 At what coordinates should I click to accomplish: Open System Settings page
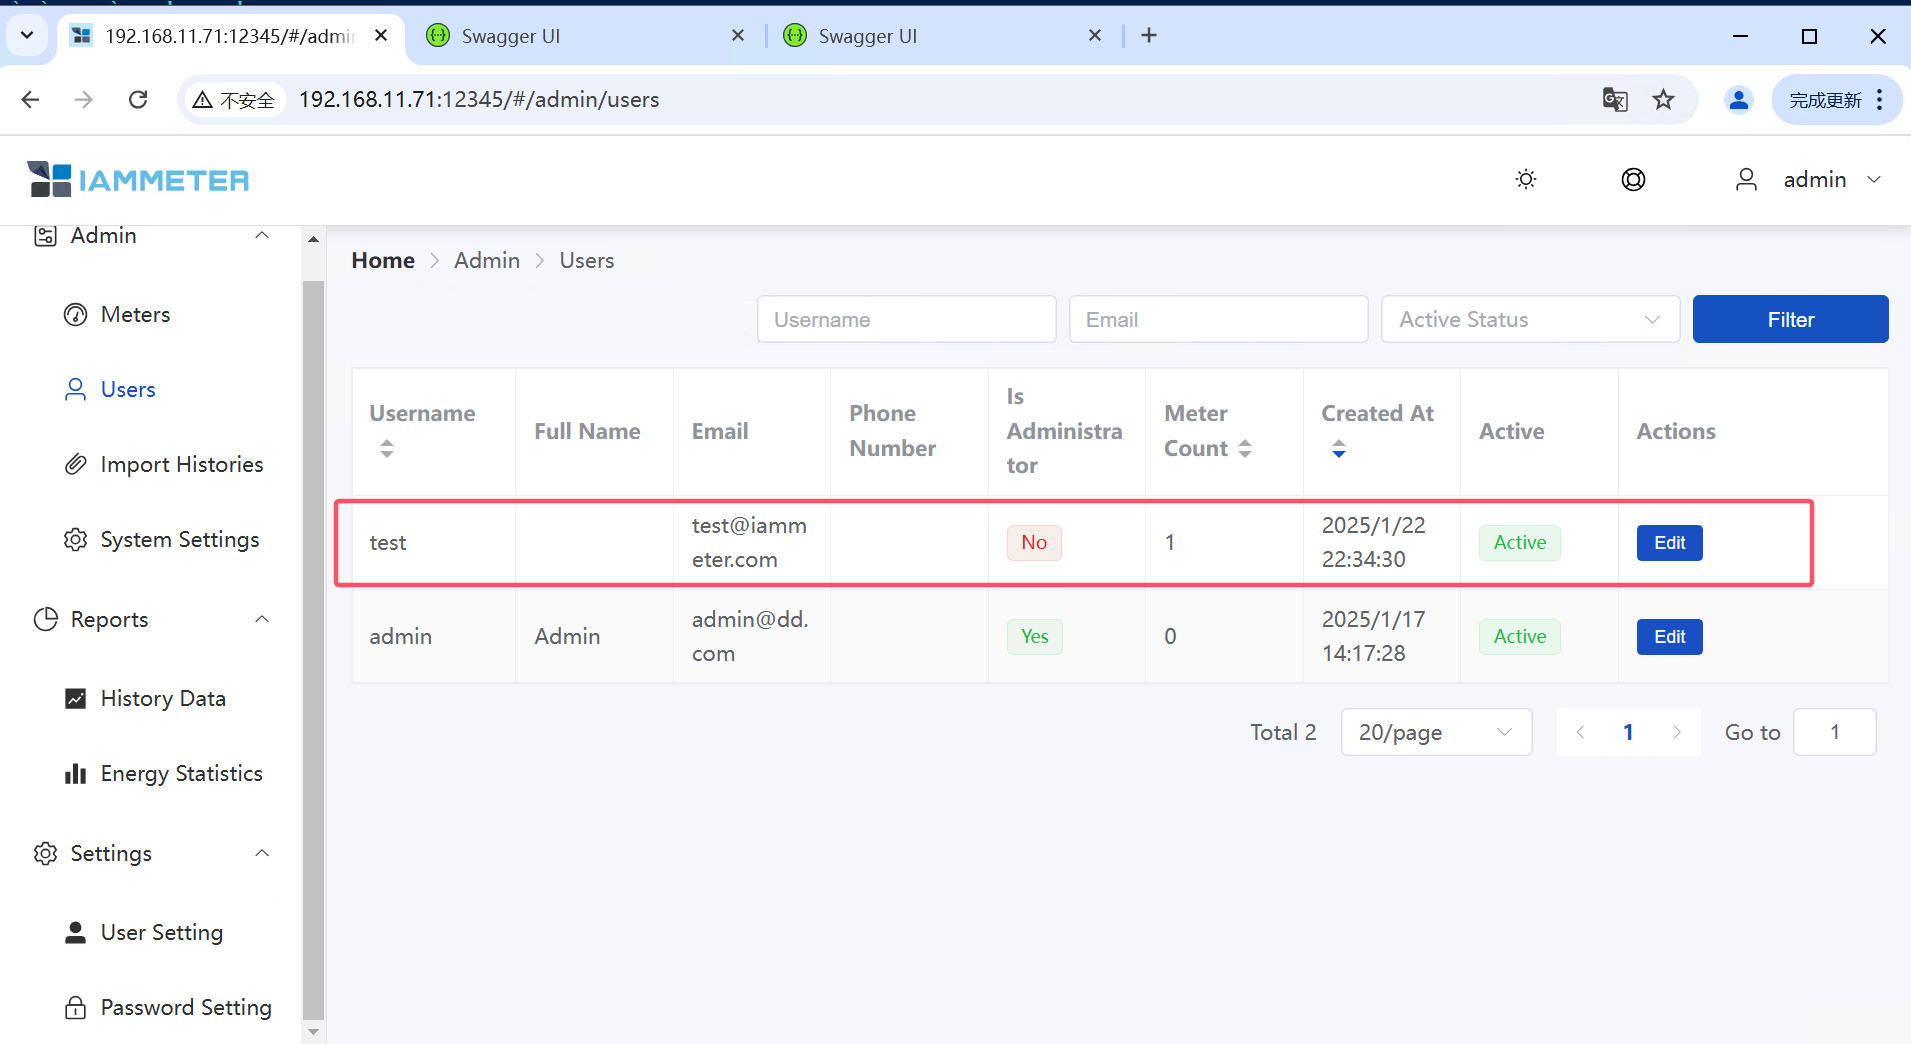tap(180, 540)
